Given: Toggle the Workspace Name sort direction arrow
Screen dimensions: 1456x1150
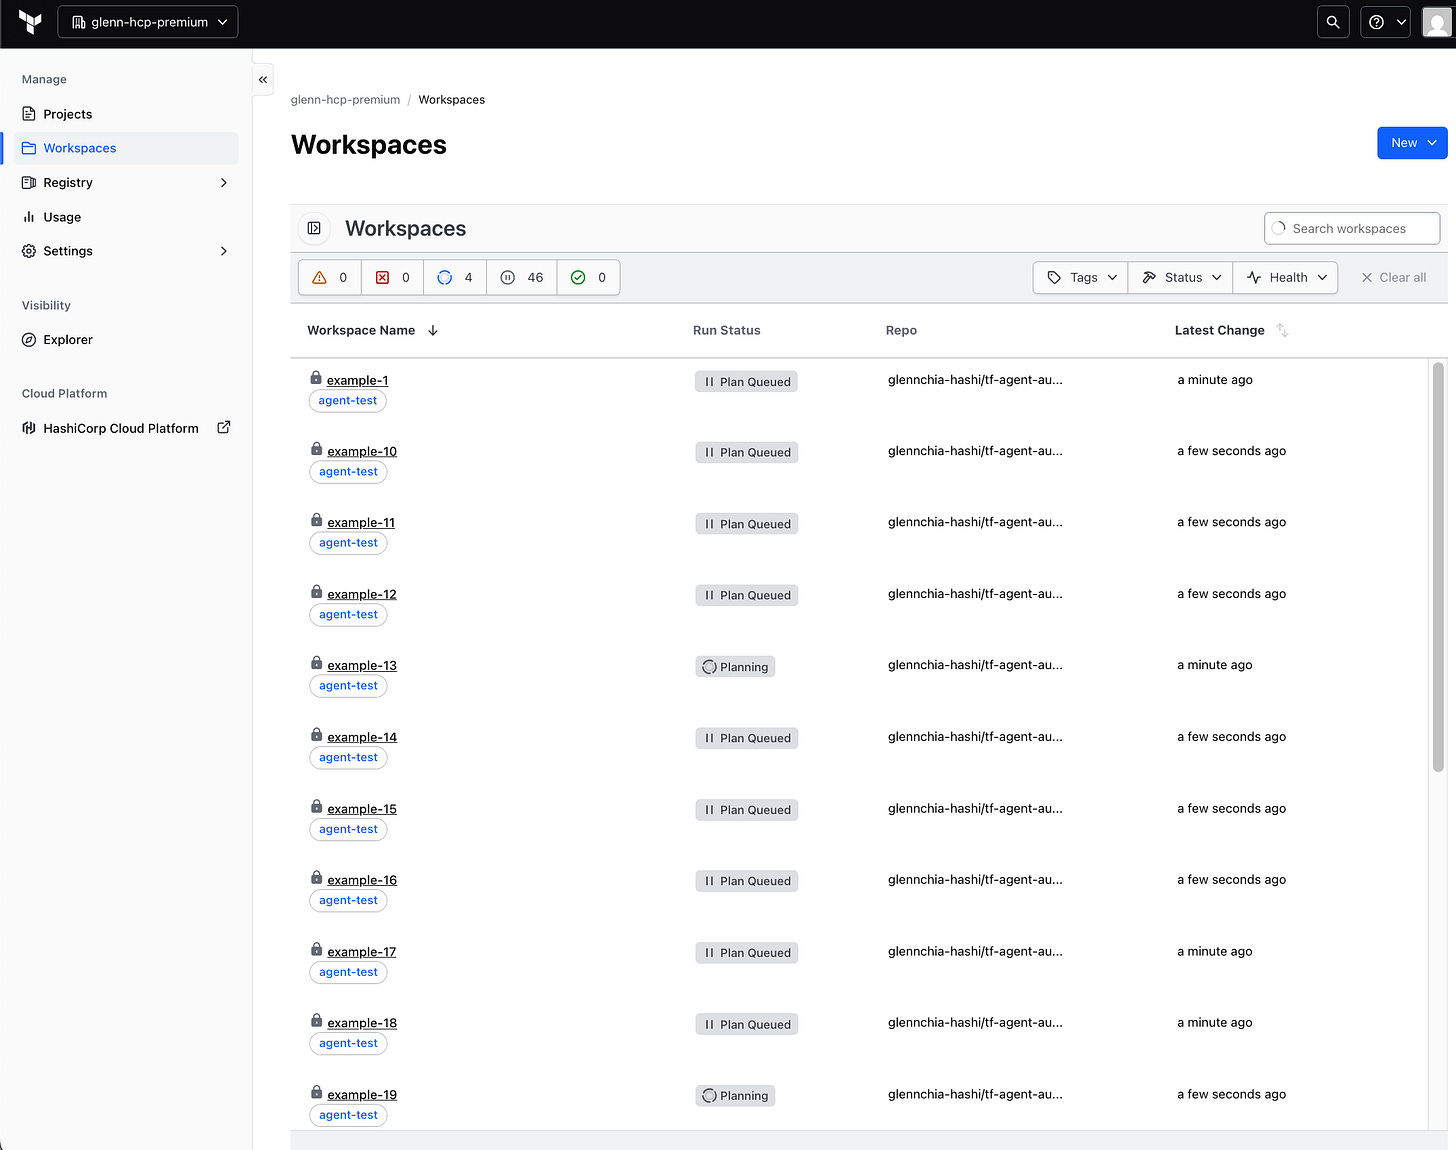Looking at the screenshot, I should pos(433,330).
